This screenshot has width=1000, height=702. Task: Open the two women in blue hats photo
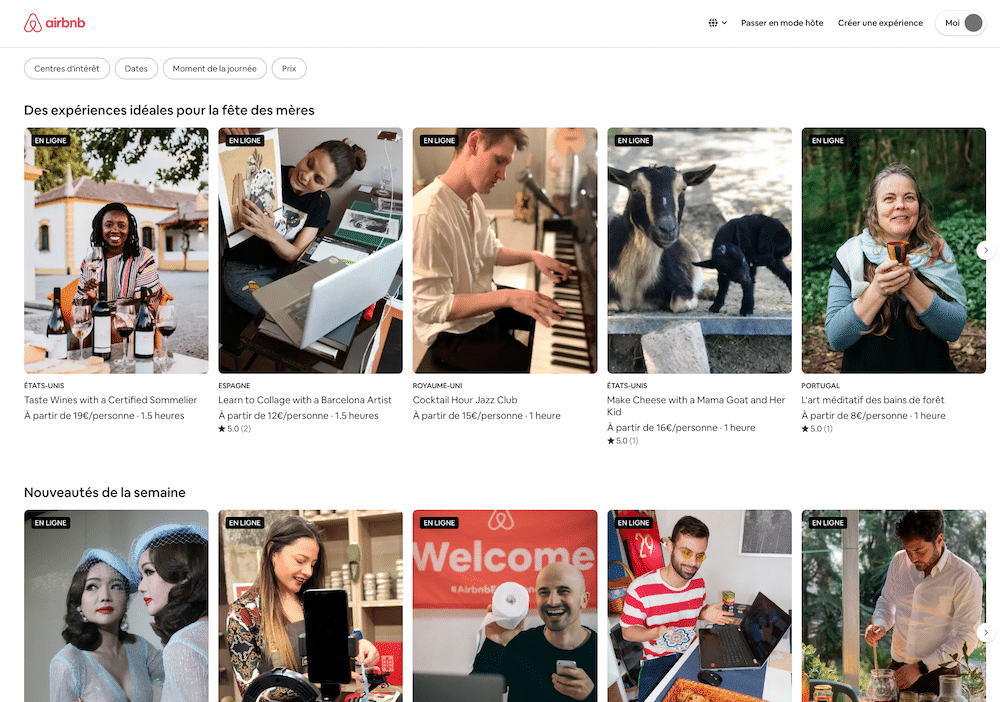coord(116,606)
